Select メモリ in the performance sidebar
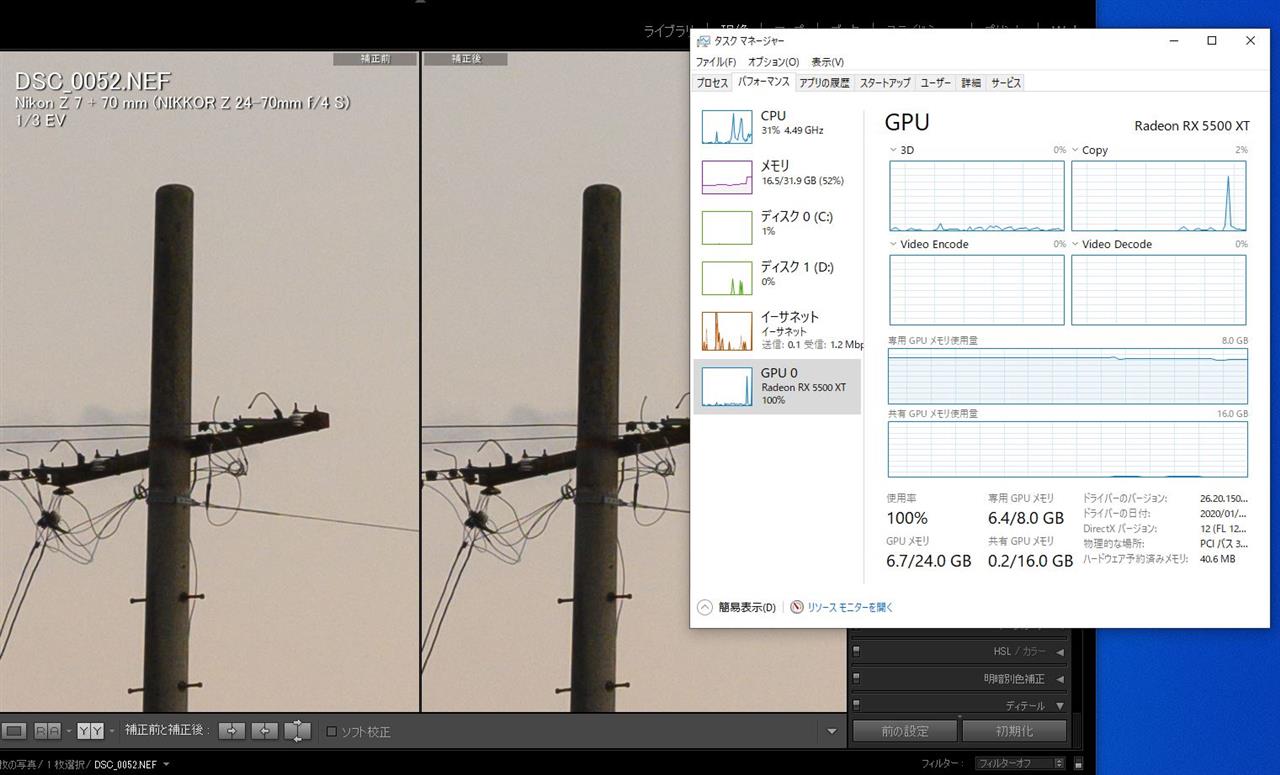 tap(777, 175)
